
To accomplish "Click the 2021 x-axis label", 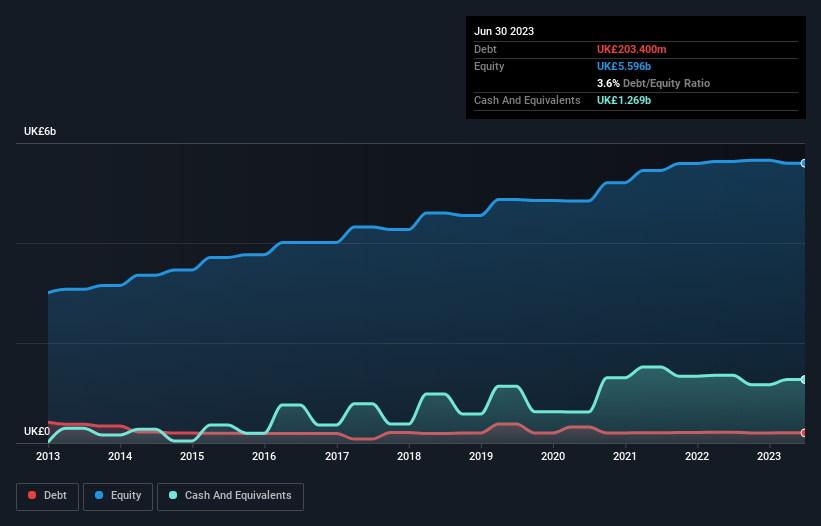I will [x=625, y=456].
